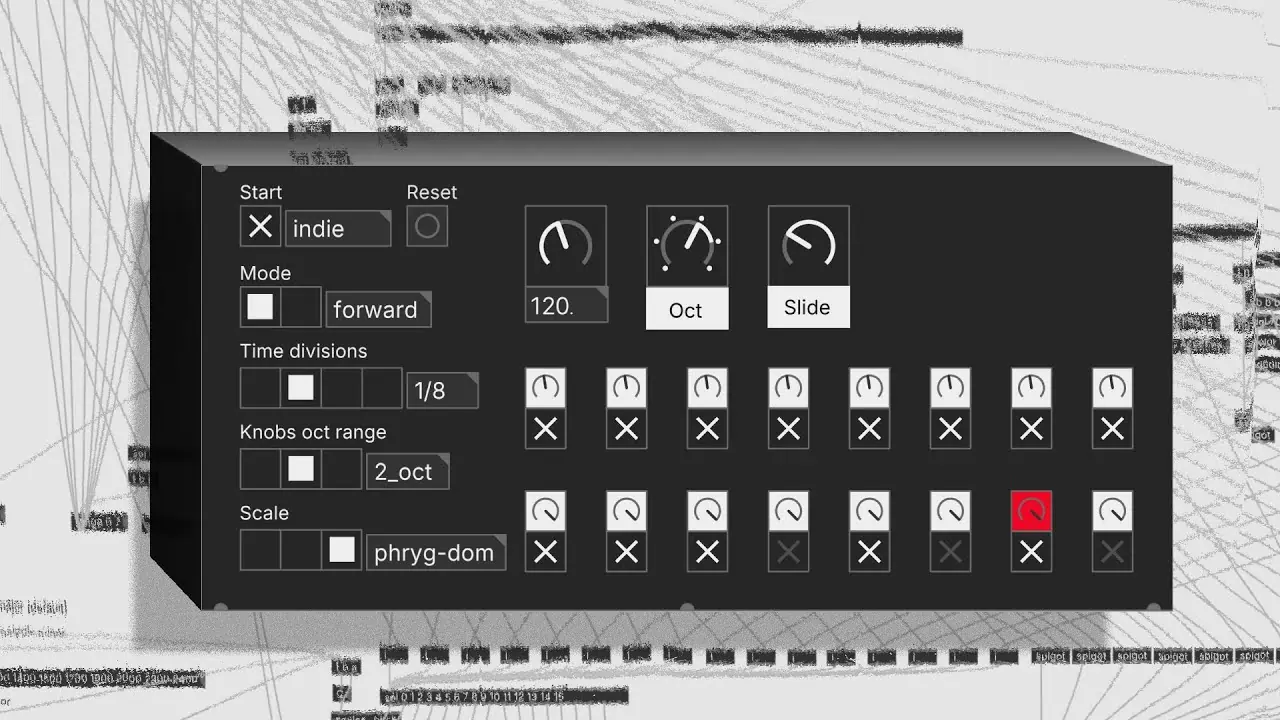Open the phryg-dom scale dropdown

click(x=435, y=552)
